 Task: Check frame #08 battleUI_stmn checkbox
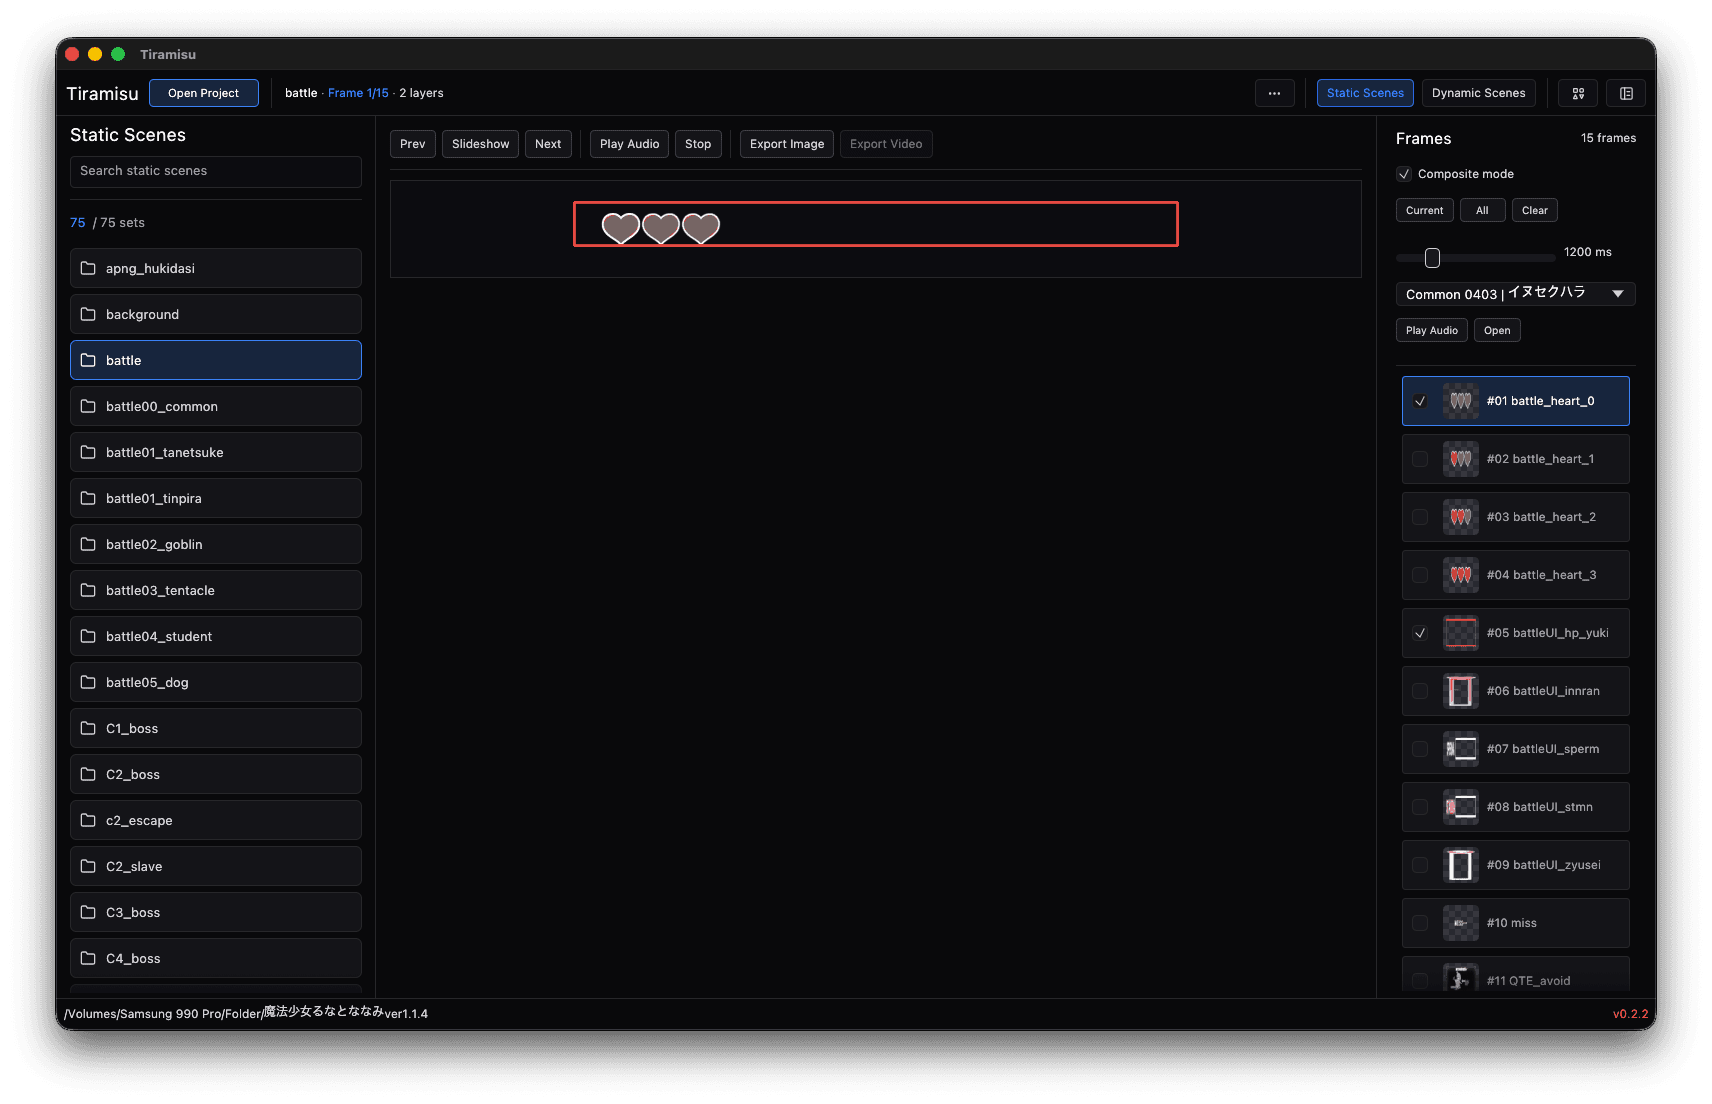point(1420,807)
